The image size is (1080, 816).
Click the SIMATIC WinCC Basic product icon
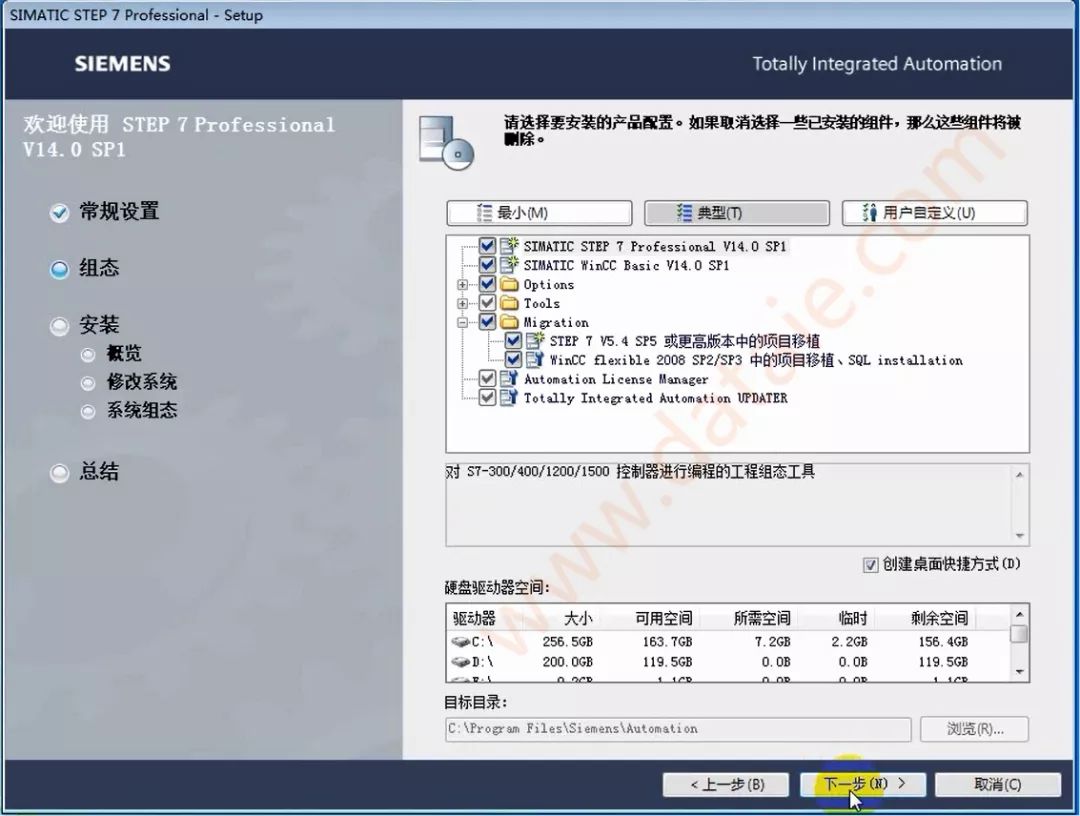click(509, 264)
